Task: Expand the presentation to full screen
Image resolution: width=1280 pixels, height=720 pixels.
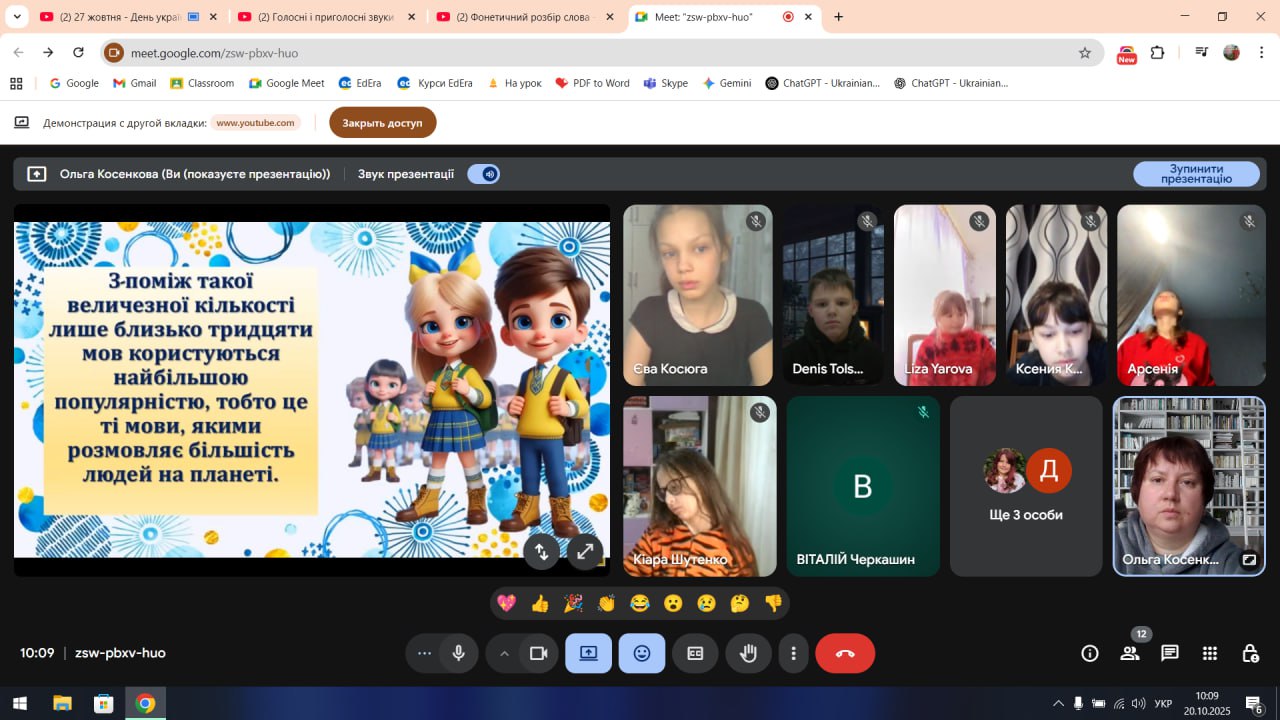Action: coord(584,551)
